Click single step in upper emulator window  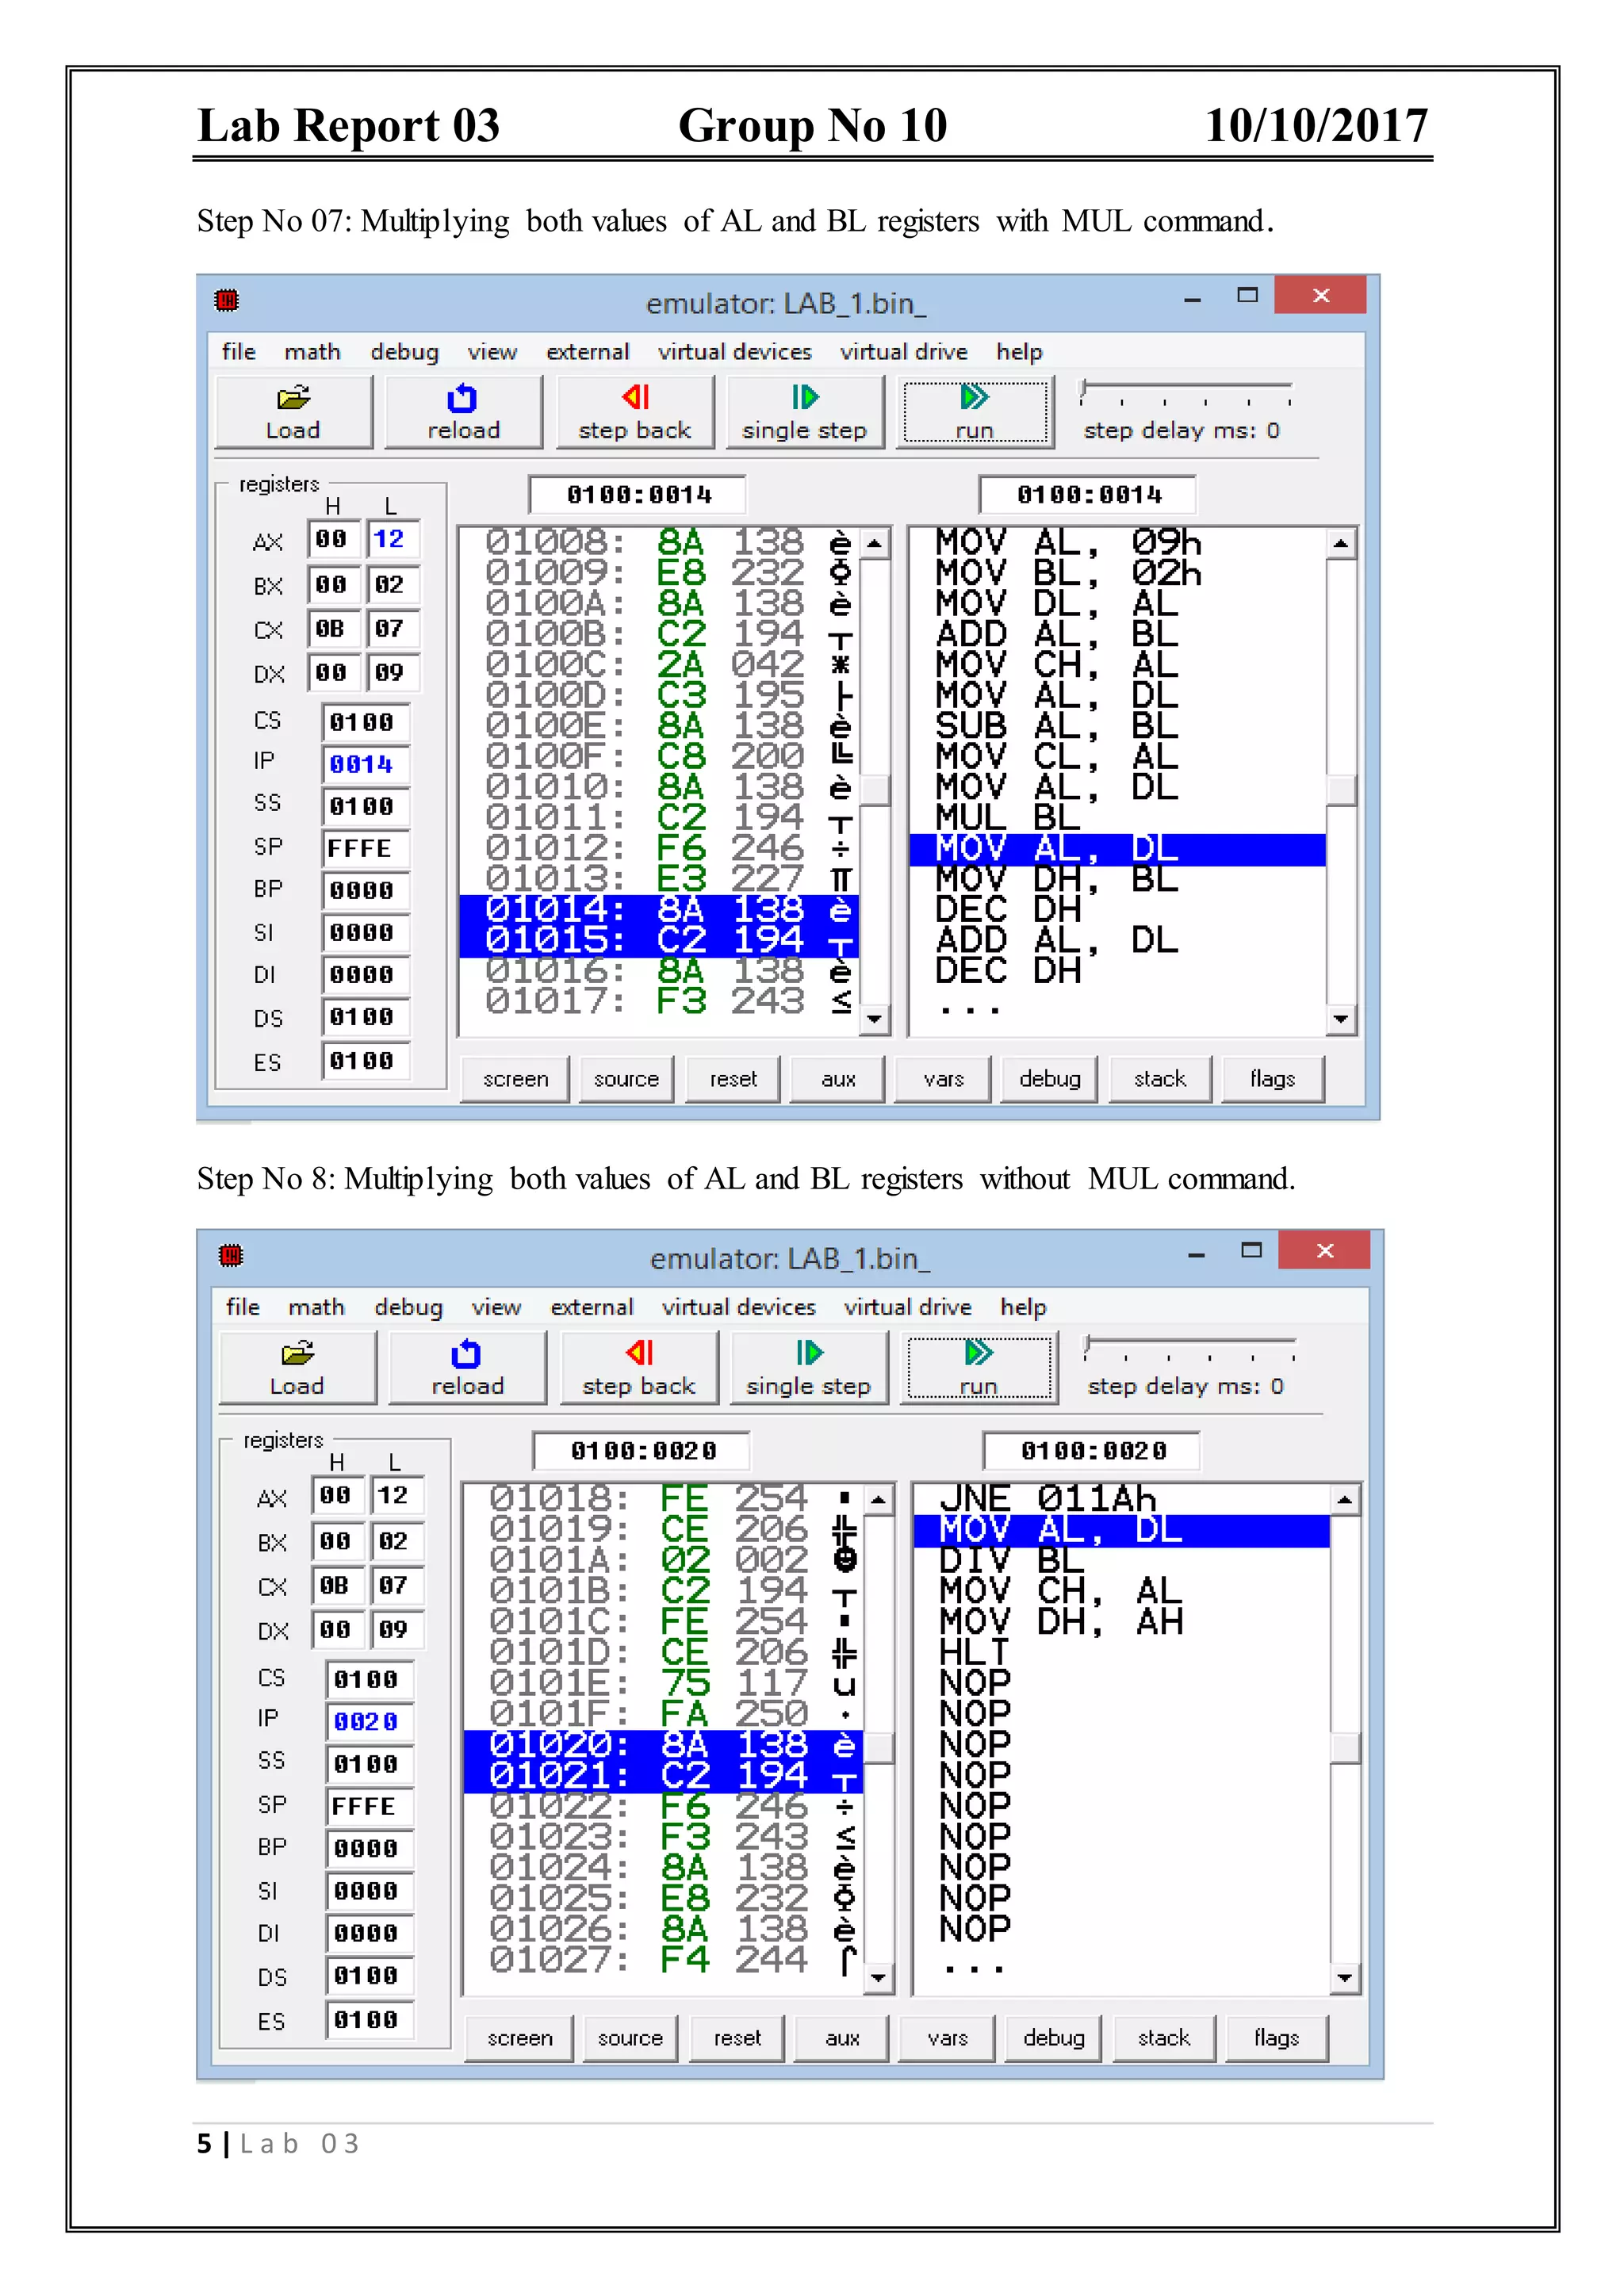click(805, 412)
